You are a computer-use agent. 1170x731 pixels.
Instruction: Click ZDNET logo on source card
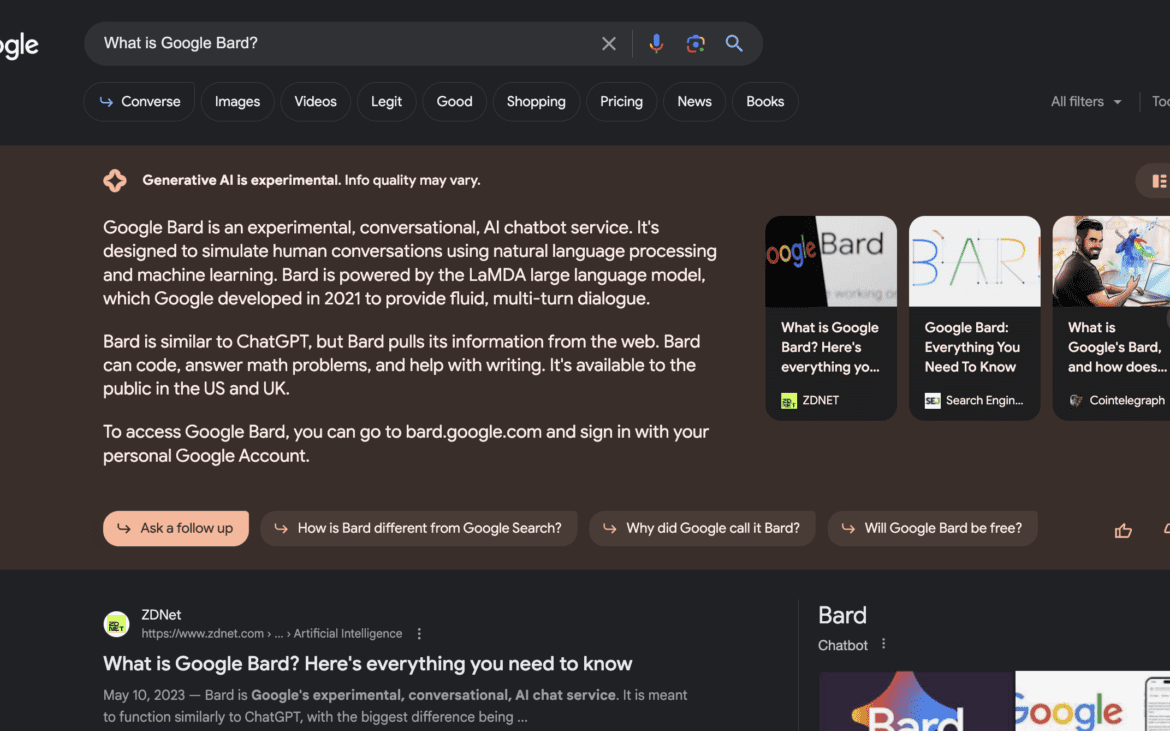pos(789,401)
